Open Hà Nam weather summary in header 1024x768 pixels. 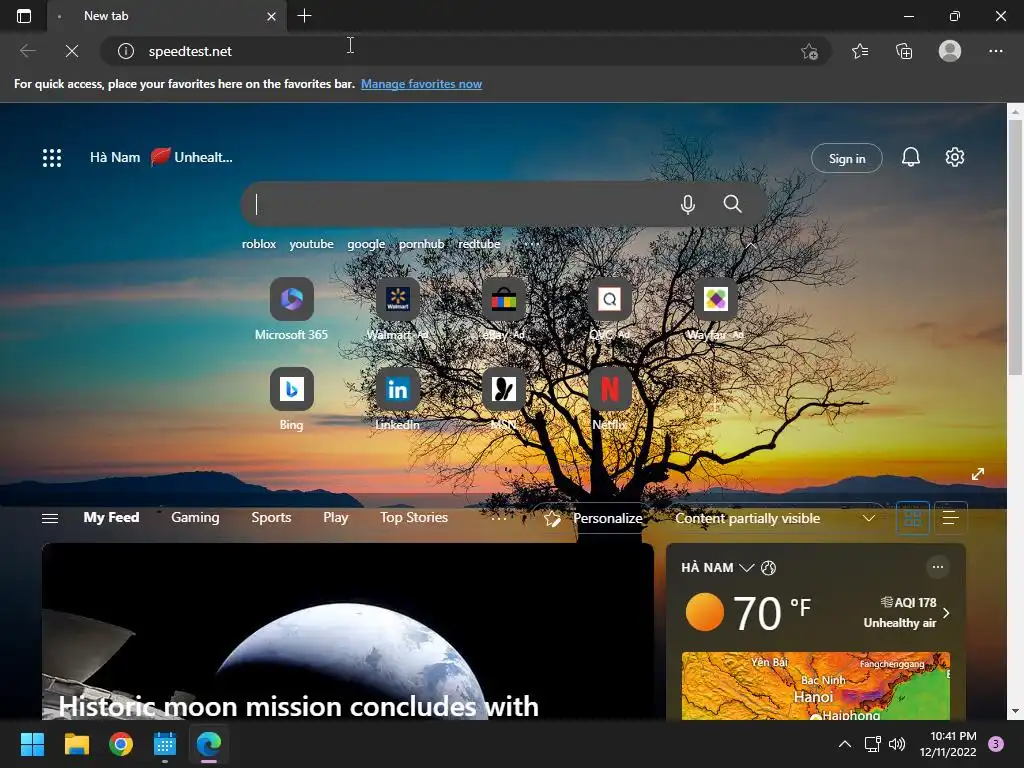click(161, 157)
